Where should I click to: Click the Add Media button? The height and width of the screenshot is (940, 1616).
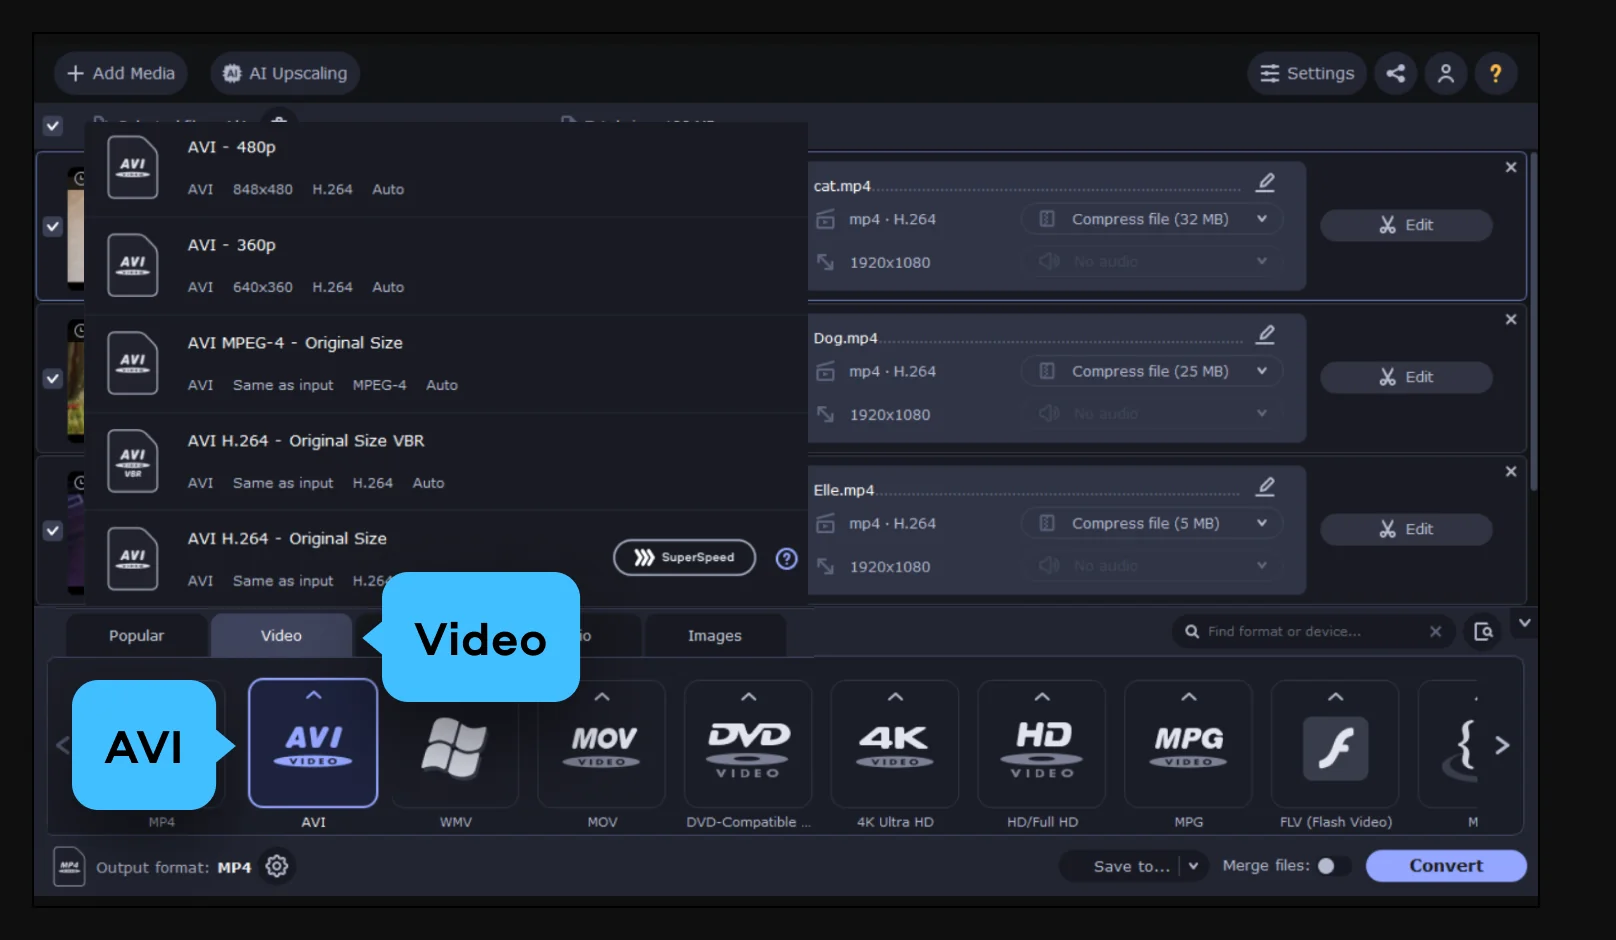121,73
